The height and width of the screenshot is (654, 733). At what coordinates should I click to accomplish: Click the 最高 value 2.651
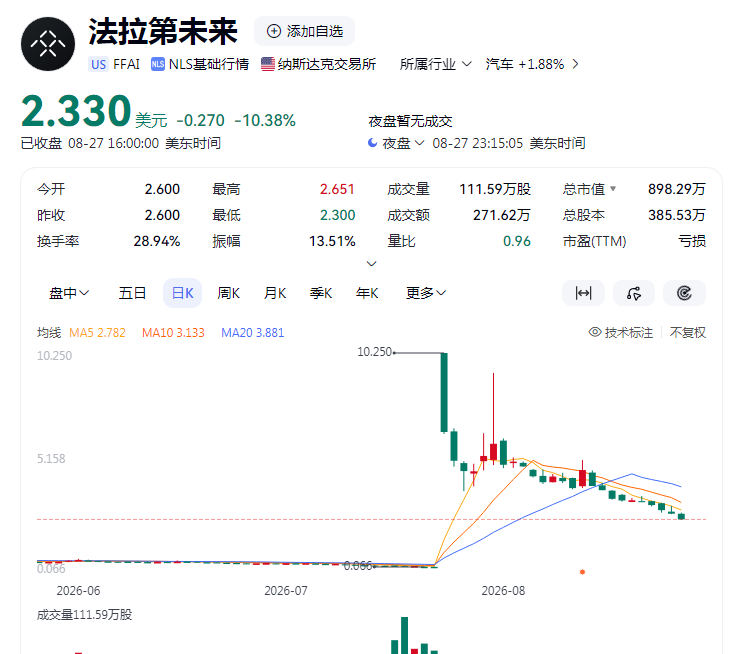(x=337, y=189)
